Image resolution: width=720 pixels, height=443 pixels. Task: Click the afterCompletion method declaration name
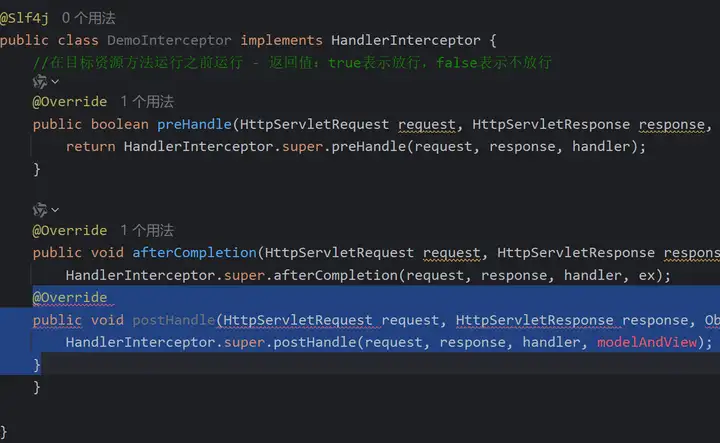click(196, 253)
